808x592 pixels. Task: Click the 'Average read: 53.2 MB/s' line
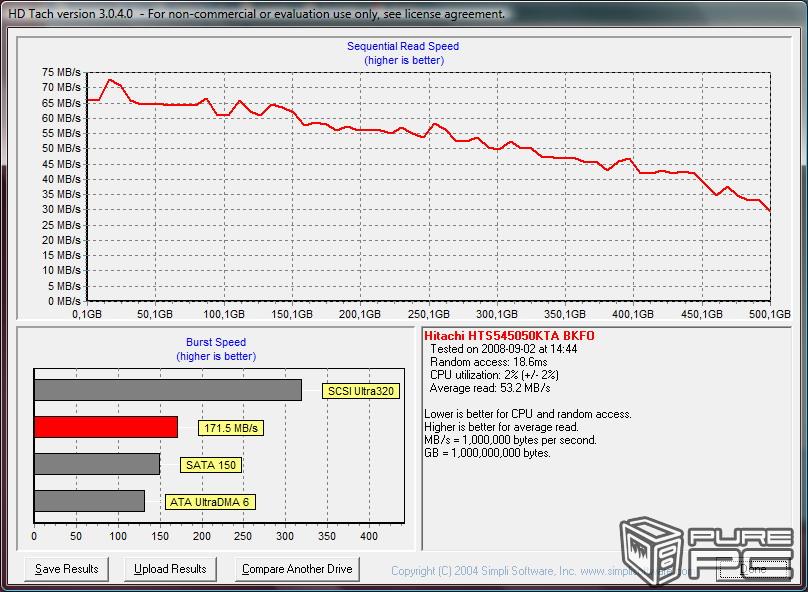[x=490, y=387]
